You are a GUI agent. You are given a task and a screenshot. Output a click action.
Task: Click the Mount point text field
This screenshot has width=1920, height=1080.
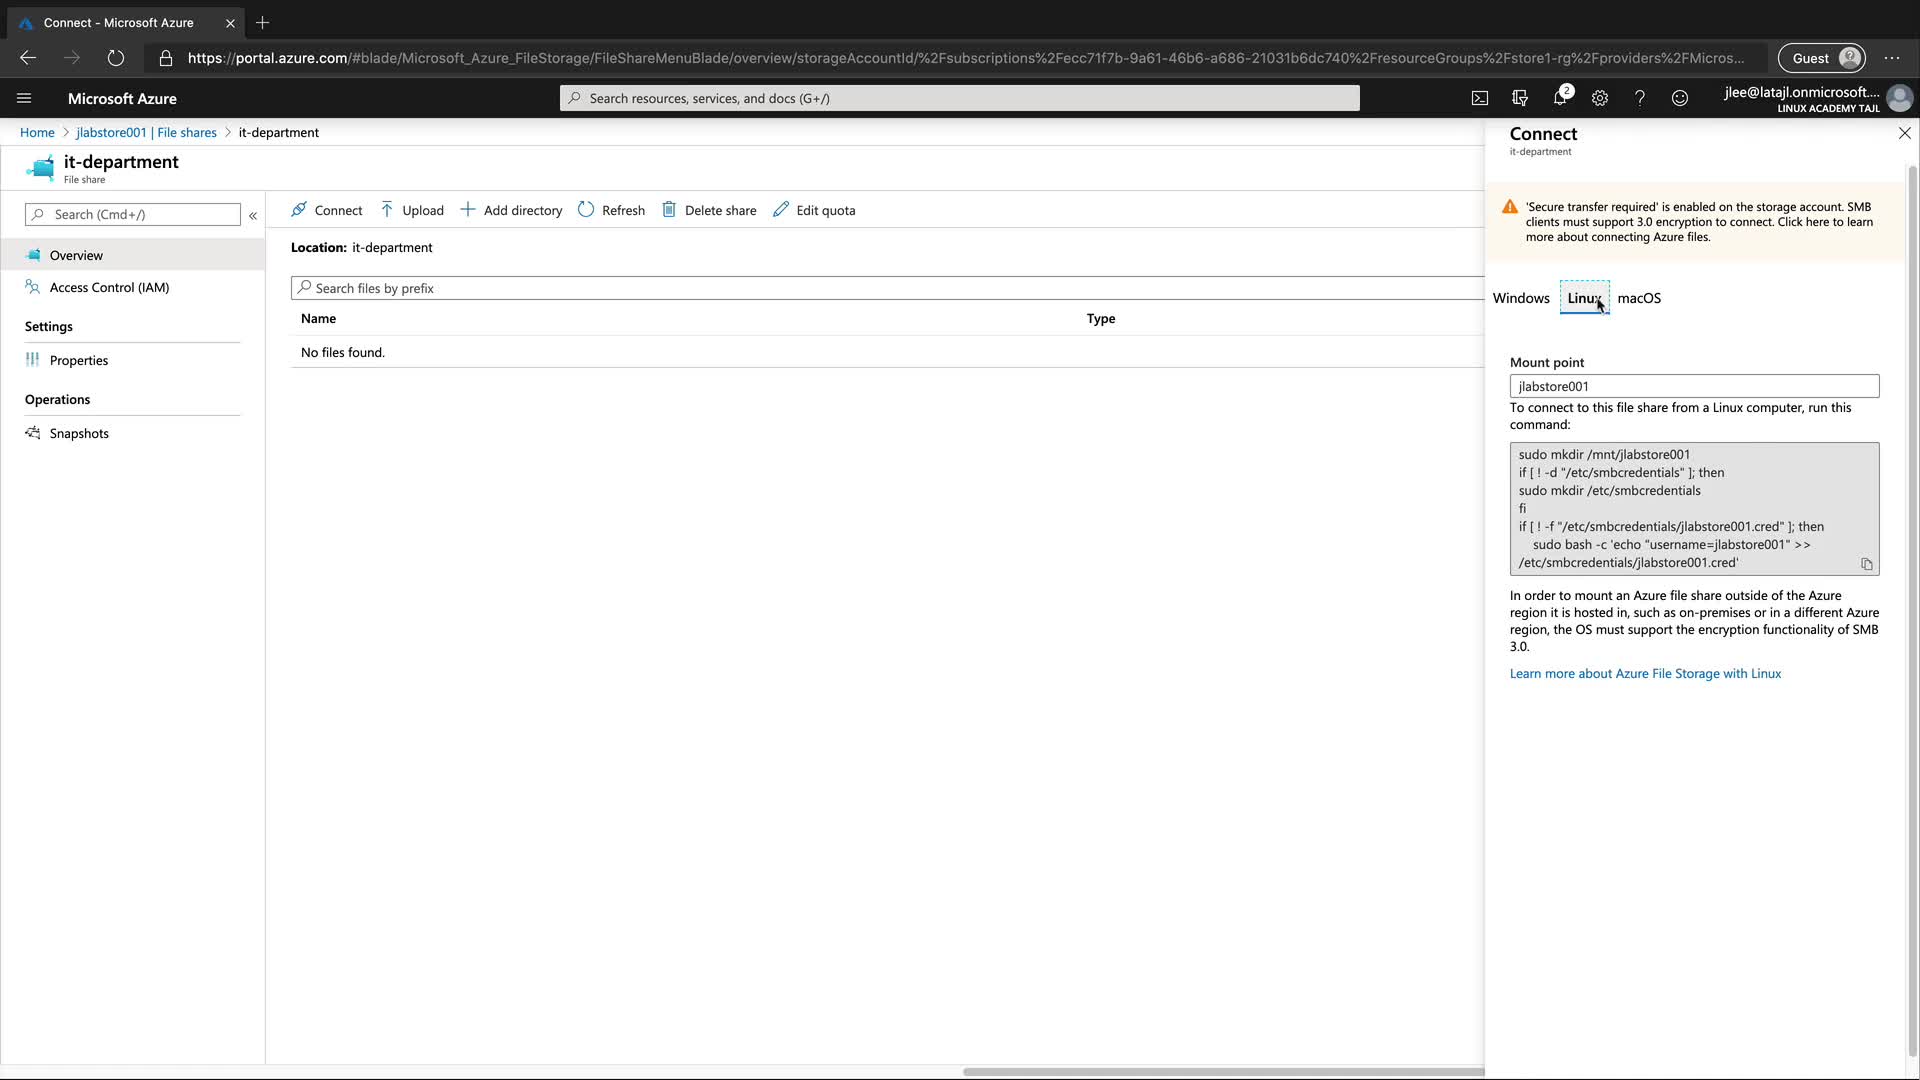pyautogui.click(x=1694, y=386)
